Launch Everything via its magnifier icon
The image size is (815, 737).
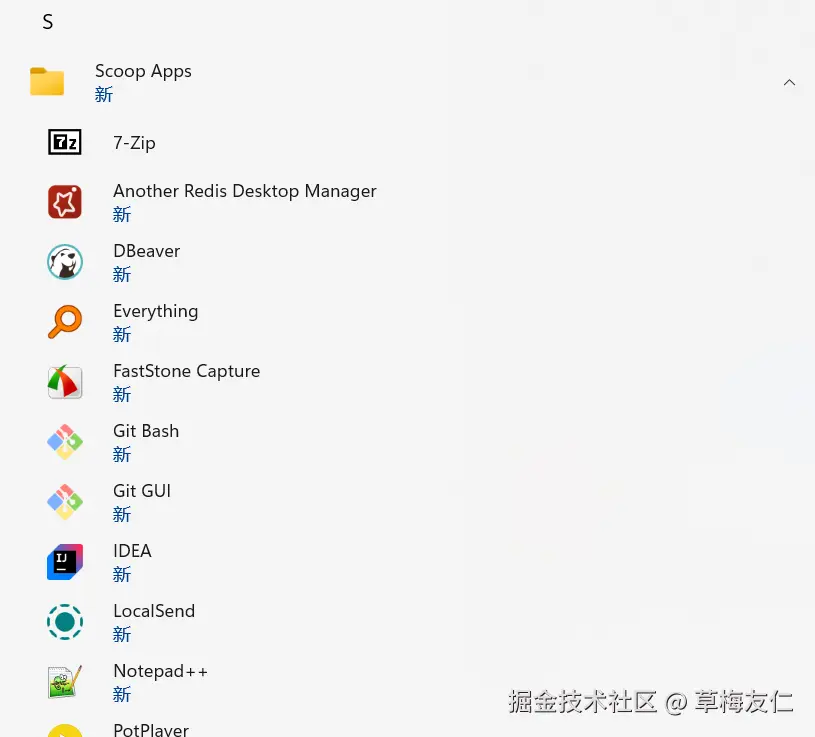65,322
